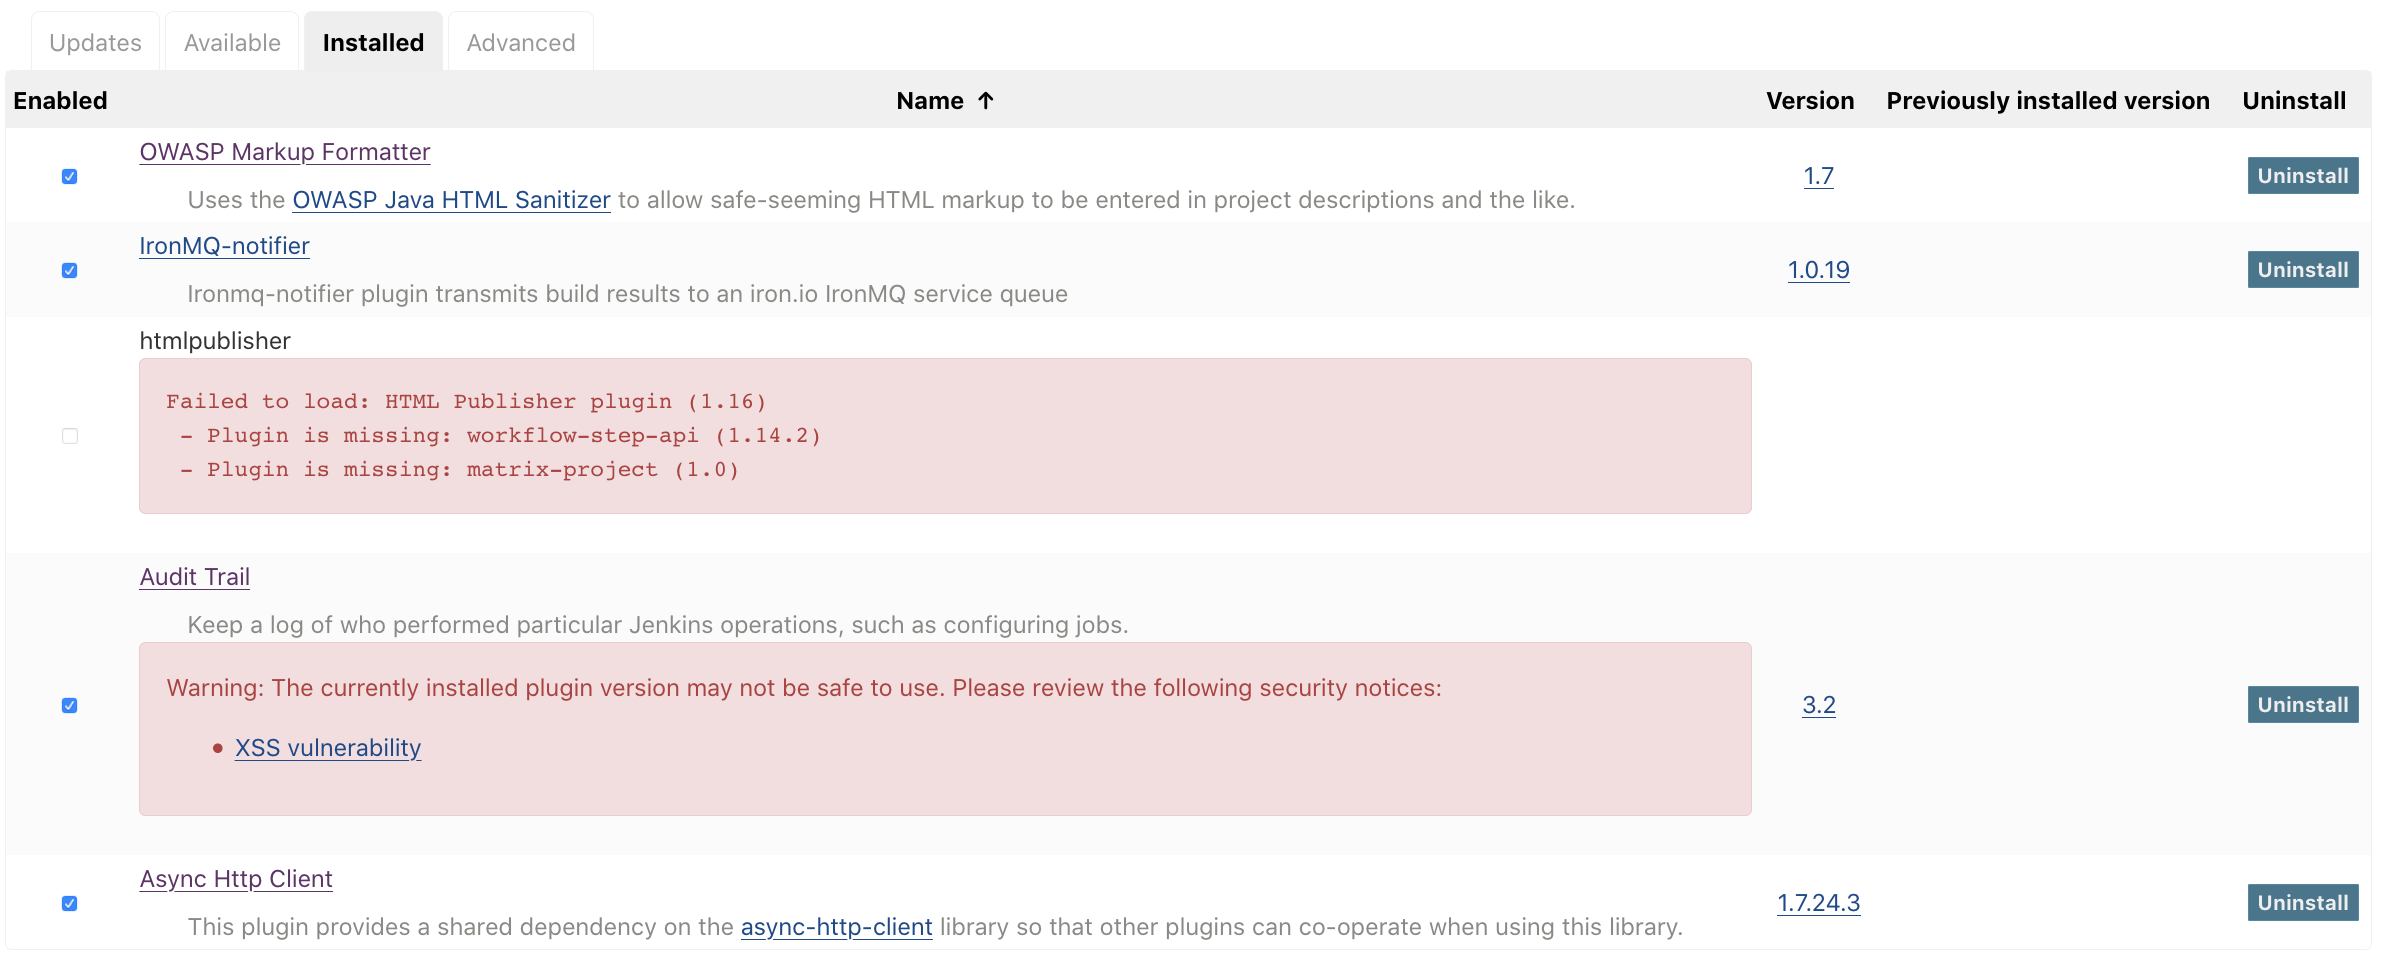Click the 'Keep a log of who performed' description
Screen dimensions: 2388x963
pyautogui.click(x=658, y=625)
